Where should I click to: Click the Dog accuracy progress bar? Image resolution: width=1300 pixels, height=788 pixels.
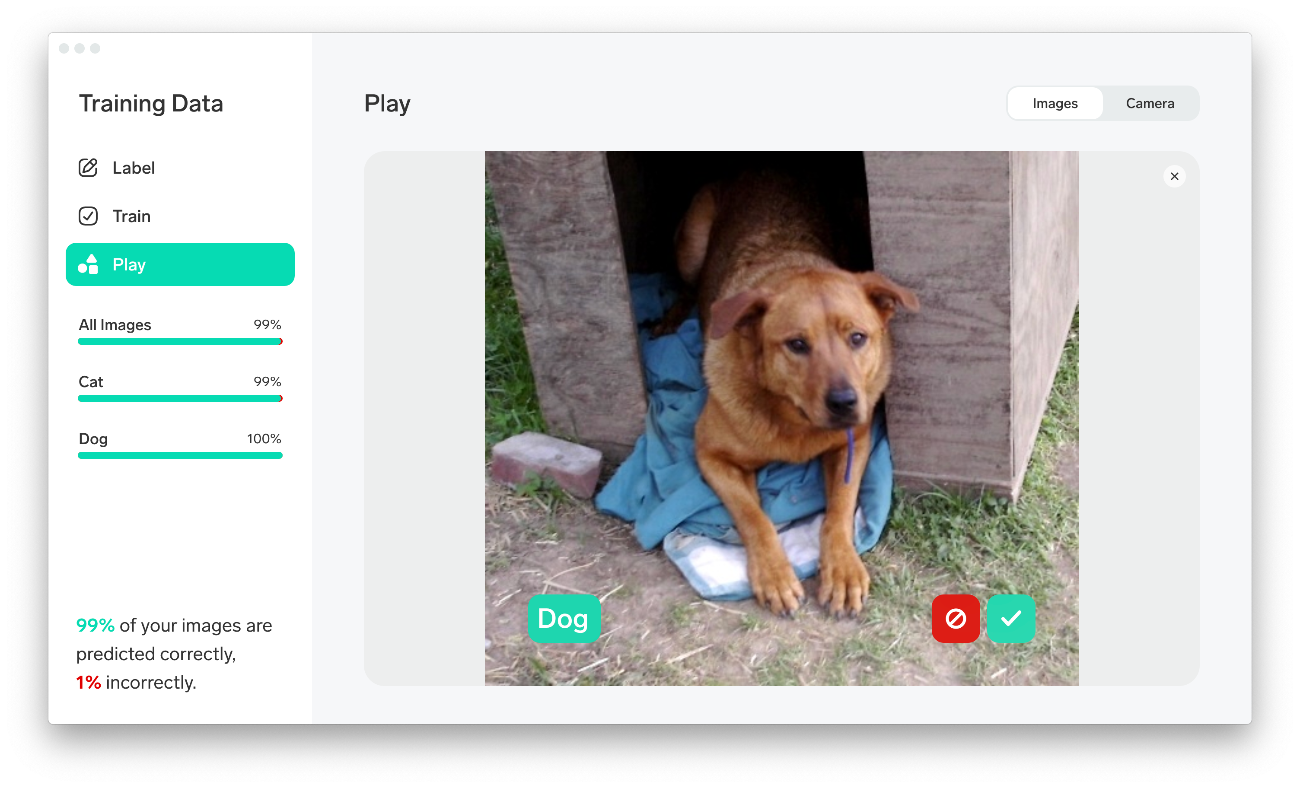[180, 456]
